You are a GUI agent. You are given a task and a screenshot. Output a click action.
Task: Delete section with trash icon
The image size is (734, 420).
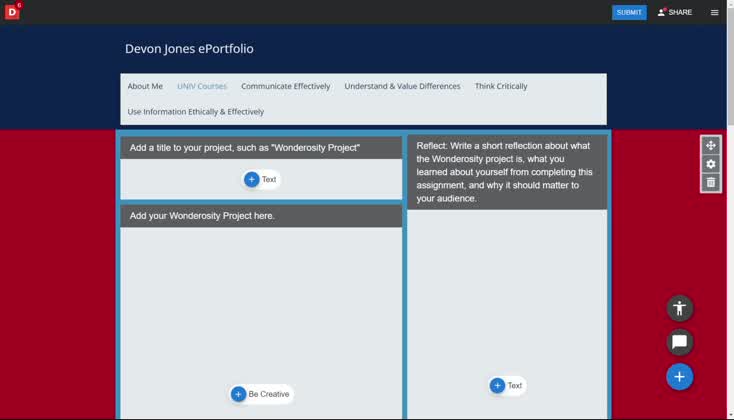coord(711,182)
